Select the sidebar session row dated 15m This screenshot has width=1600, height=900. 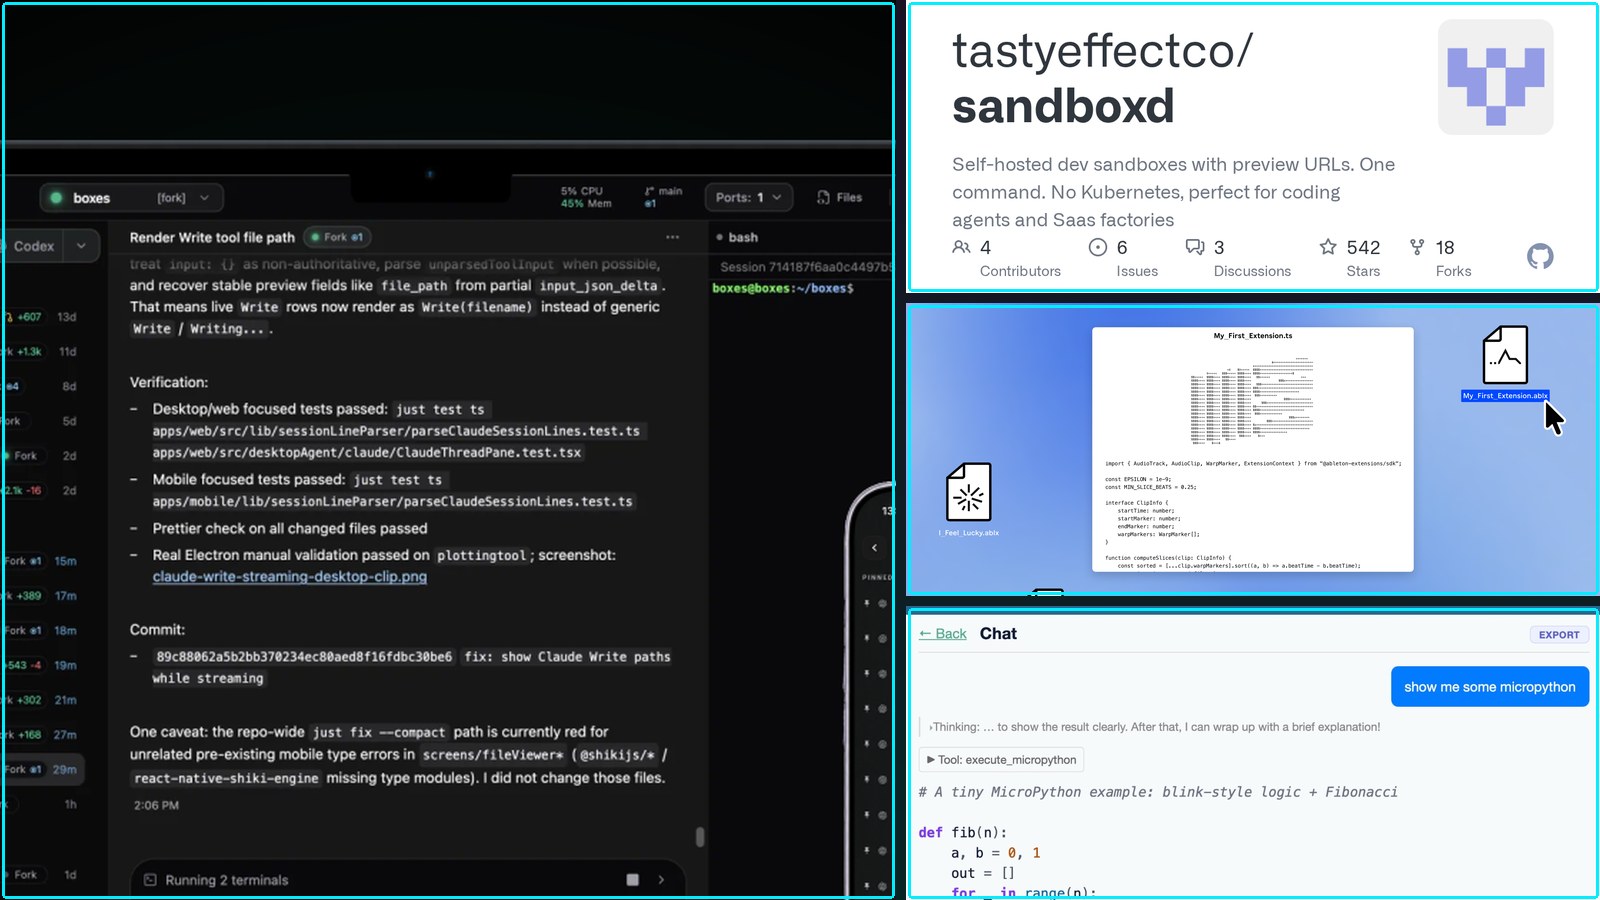(41, 561)
